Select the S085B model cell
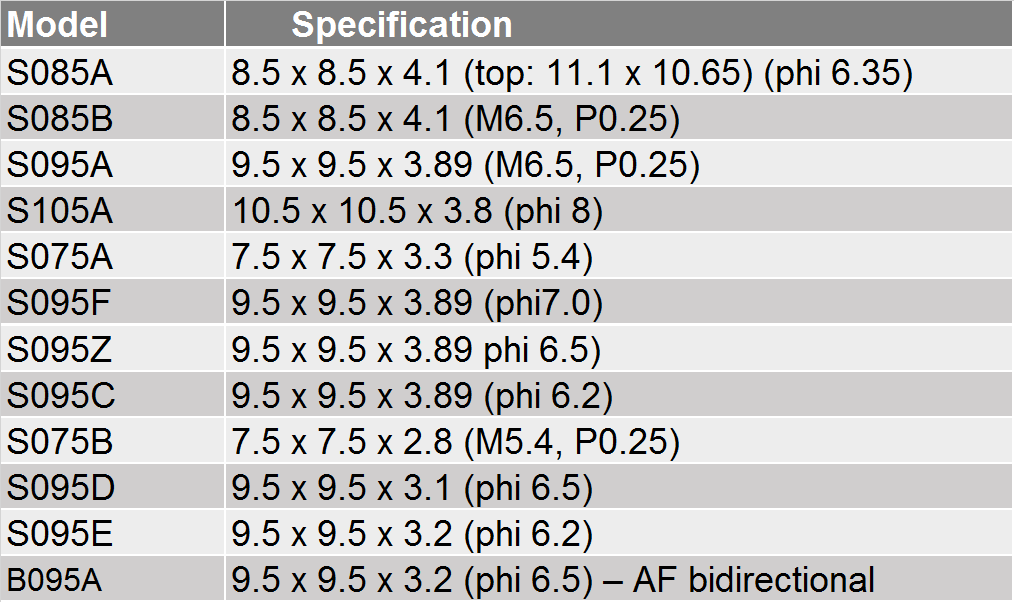Viewport: 1014px width, 602px height. click(113, 118)
